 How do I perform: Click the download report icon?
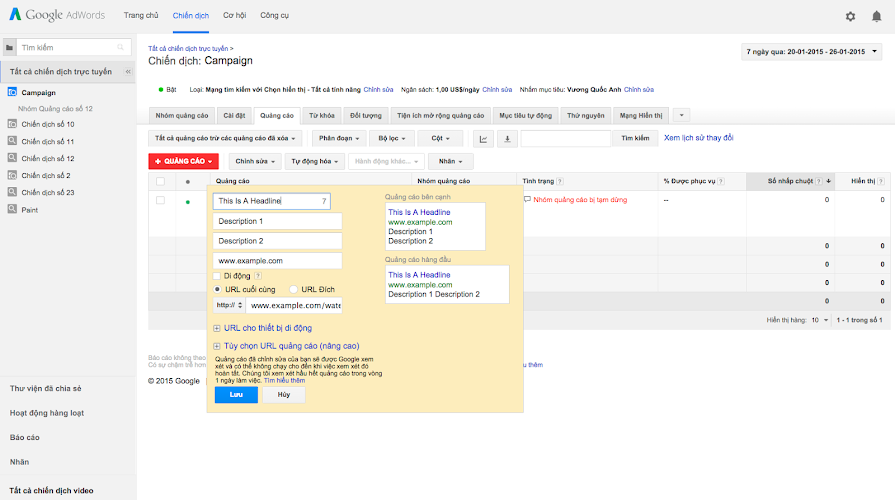[x=507, y=138]
